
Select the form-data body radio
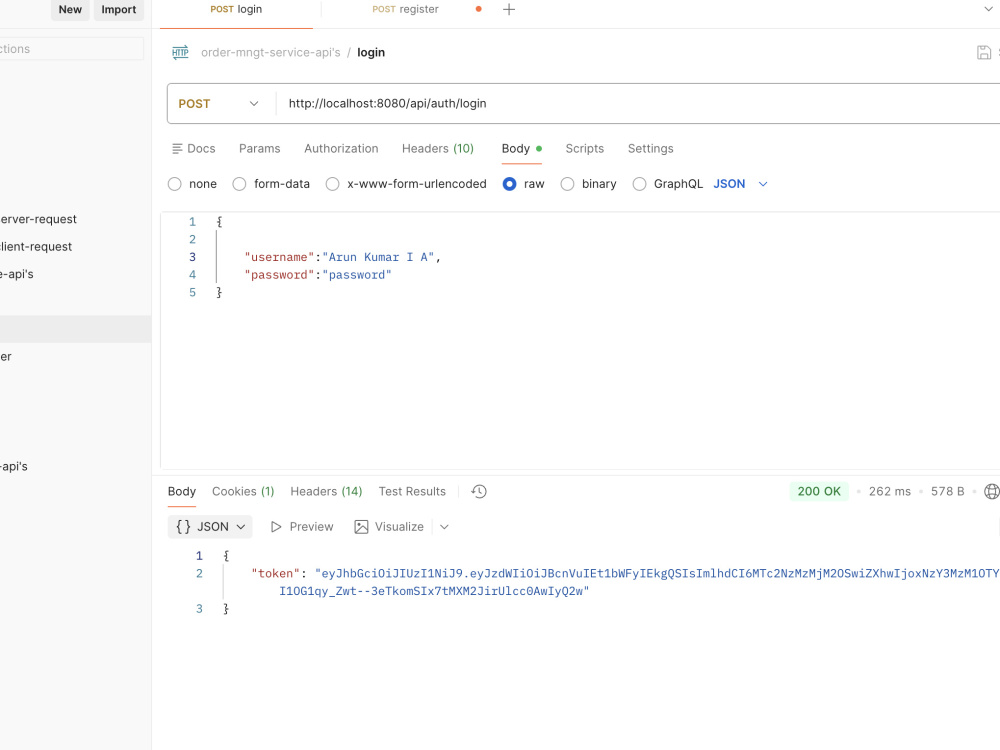click(239, 184)
